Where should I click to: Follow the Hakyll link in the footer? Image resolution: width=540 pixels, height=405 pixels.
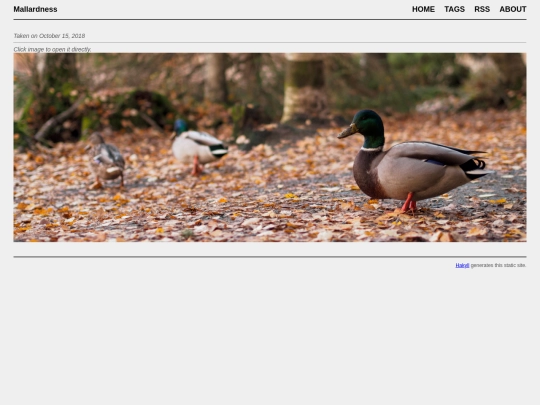[x=462, y=265]
